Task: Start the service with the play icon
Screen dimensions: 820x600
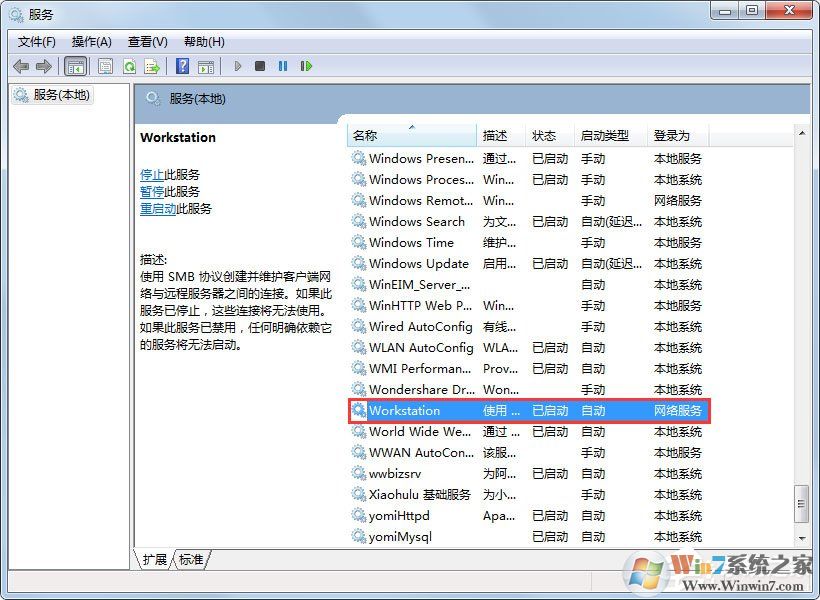Action: click(x=237, y=66)
